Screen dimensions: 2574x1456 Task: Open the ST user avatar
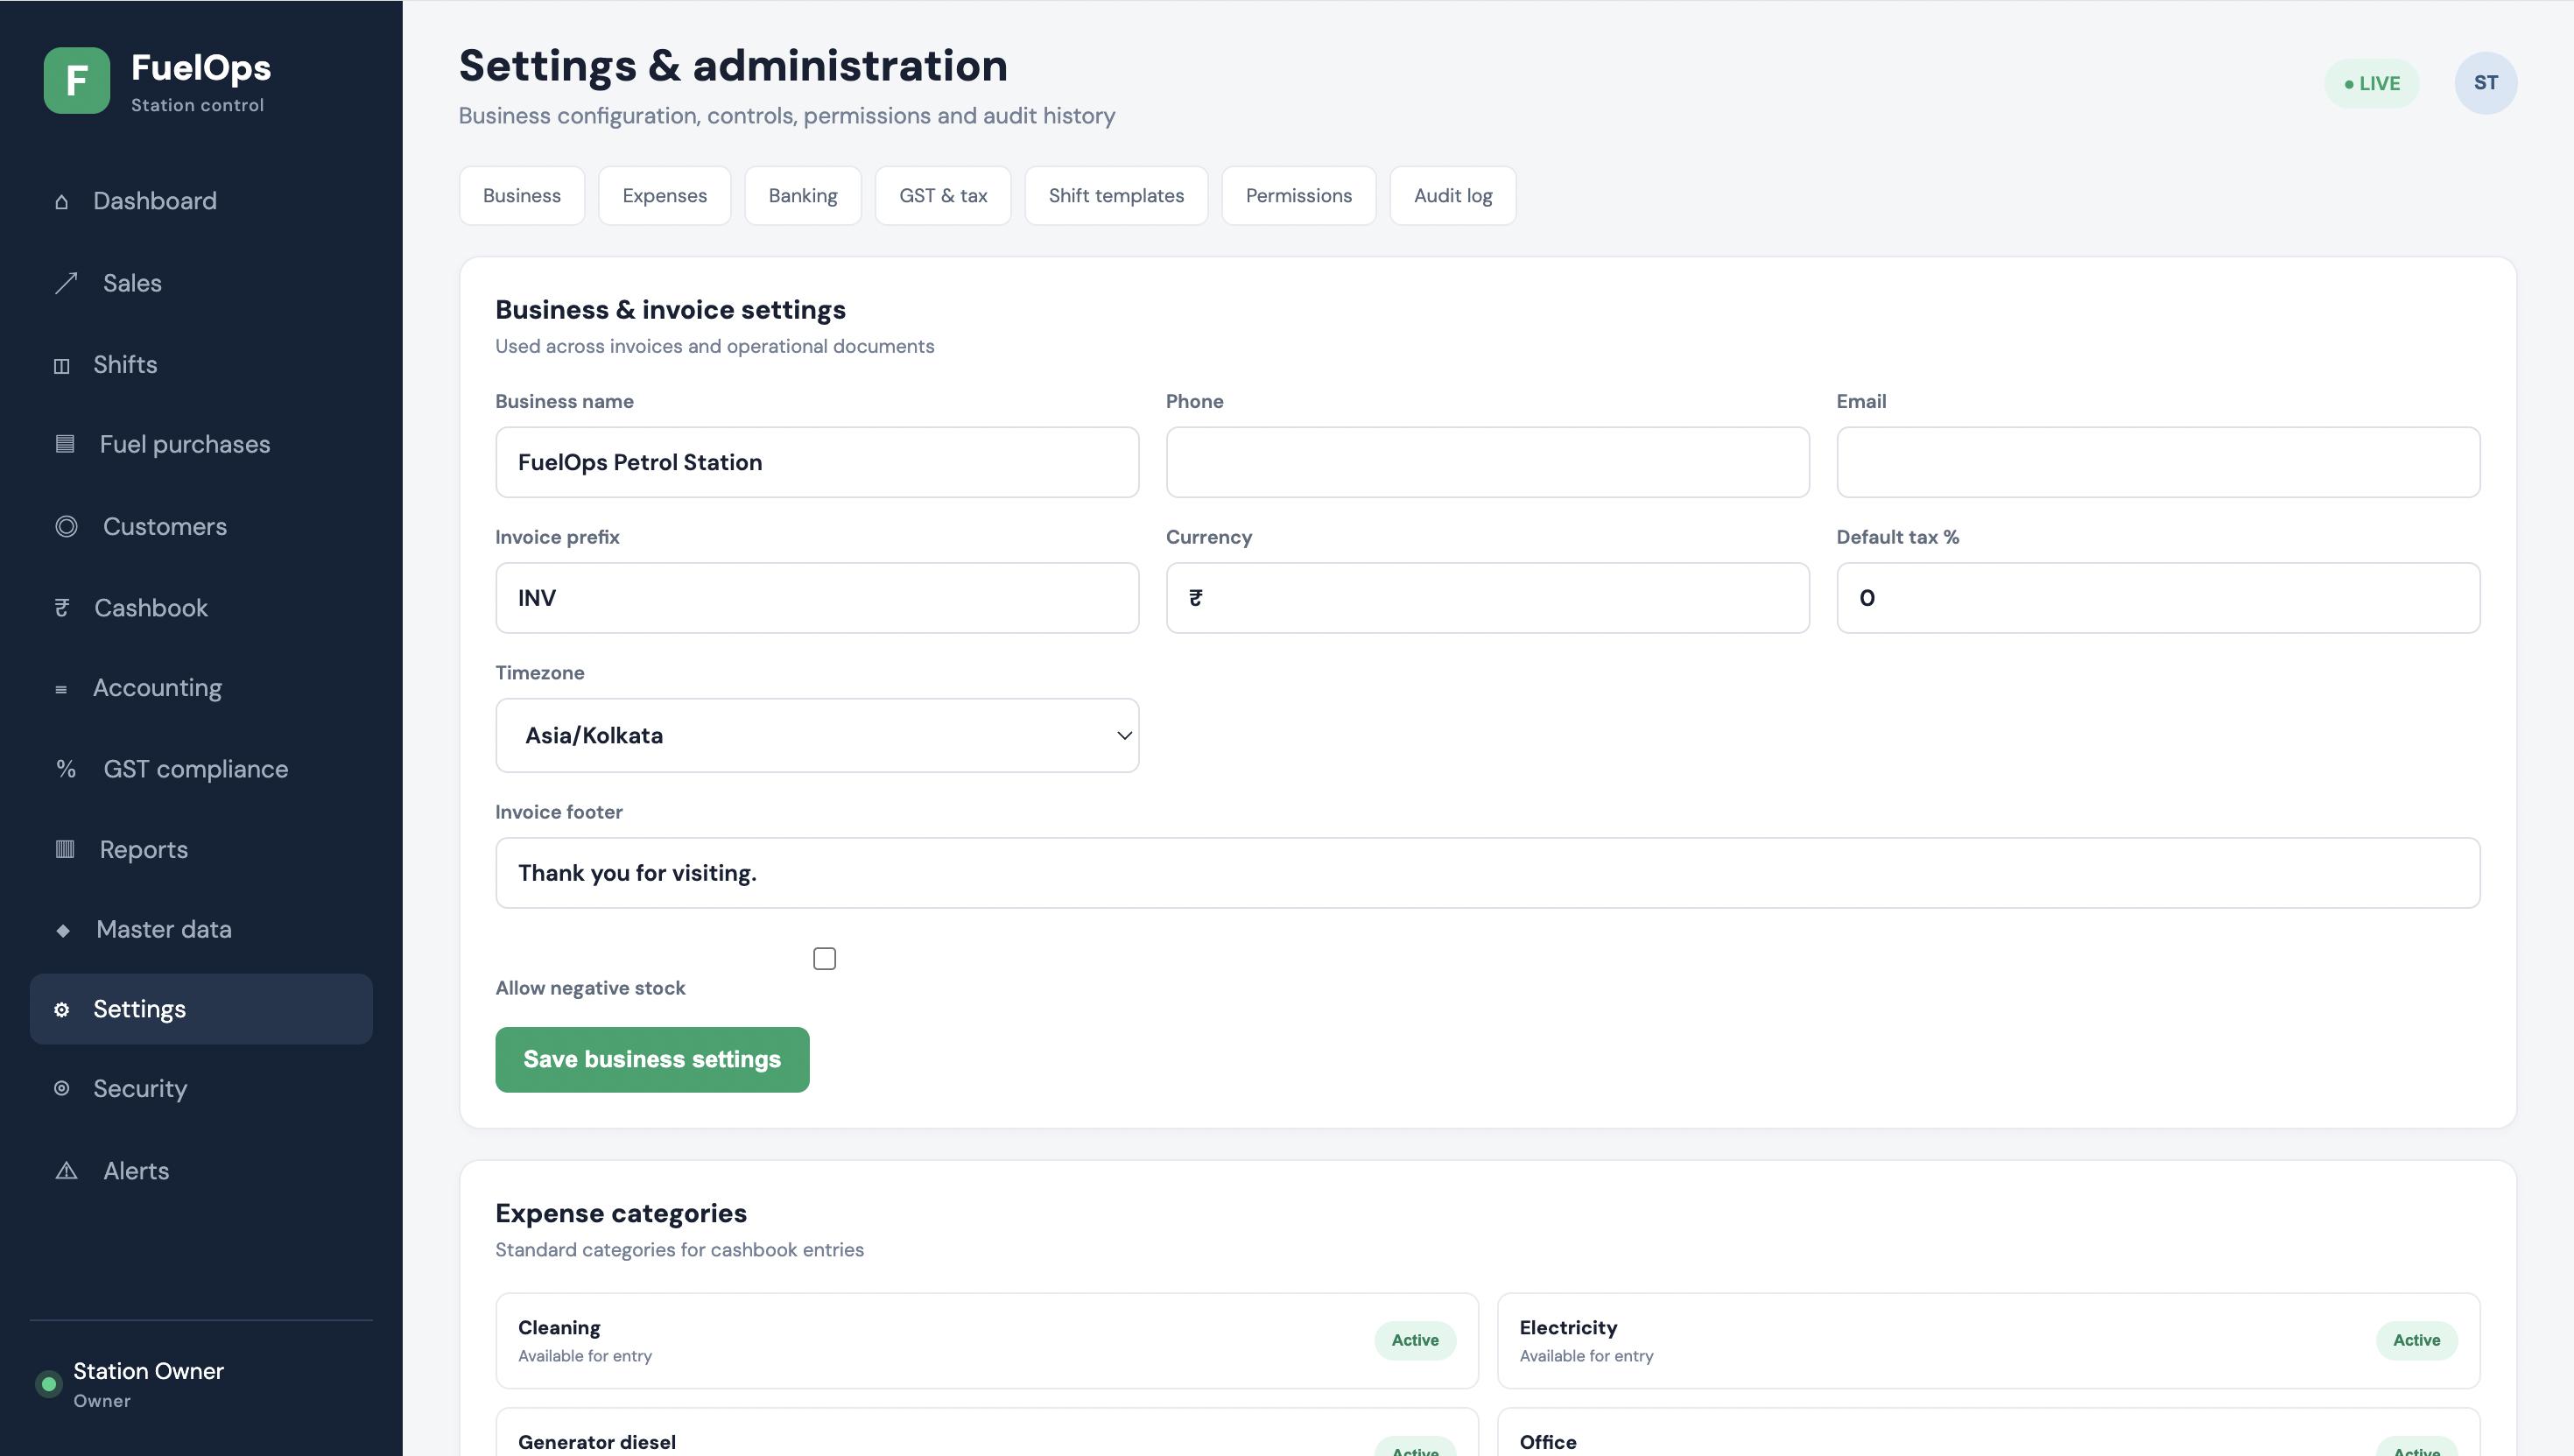pos(2485,83)
